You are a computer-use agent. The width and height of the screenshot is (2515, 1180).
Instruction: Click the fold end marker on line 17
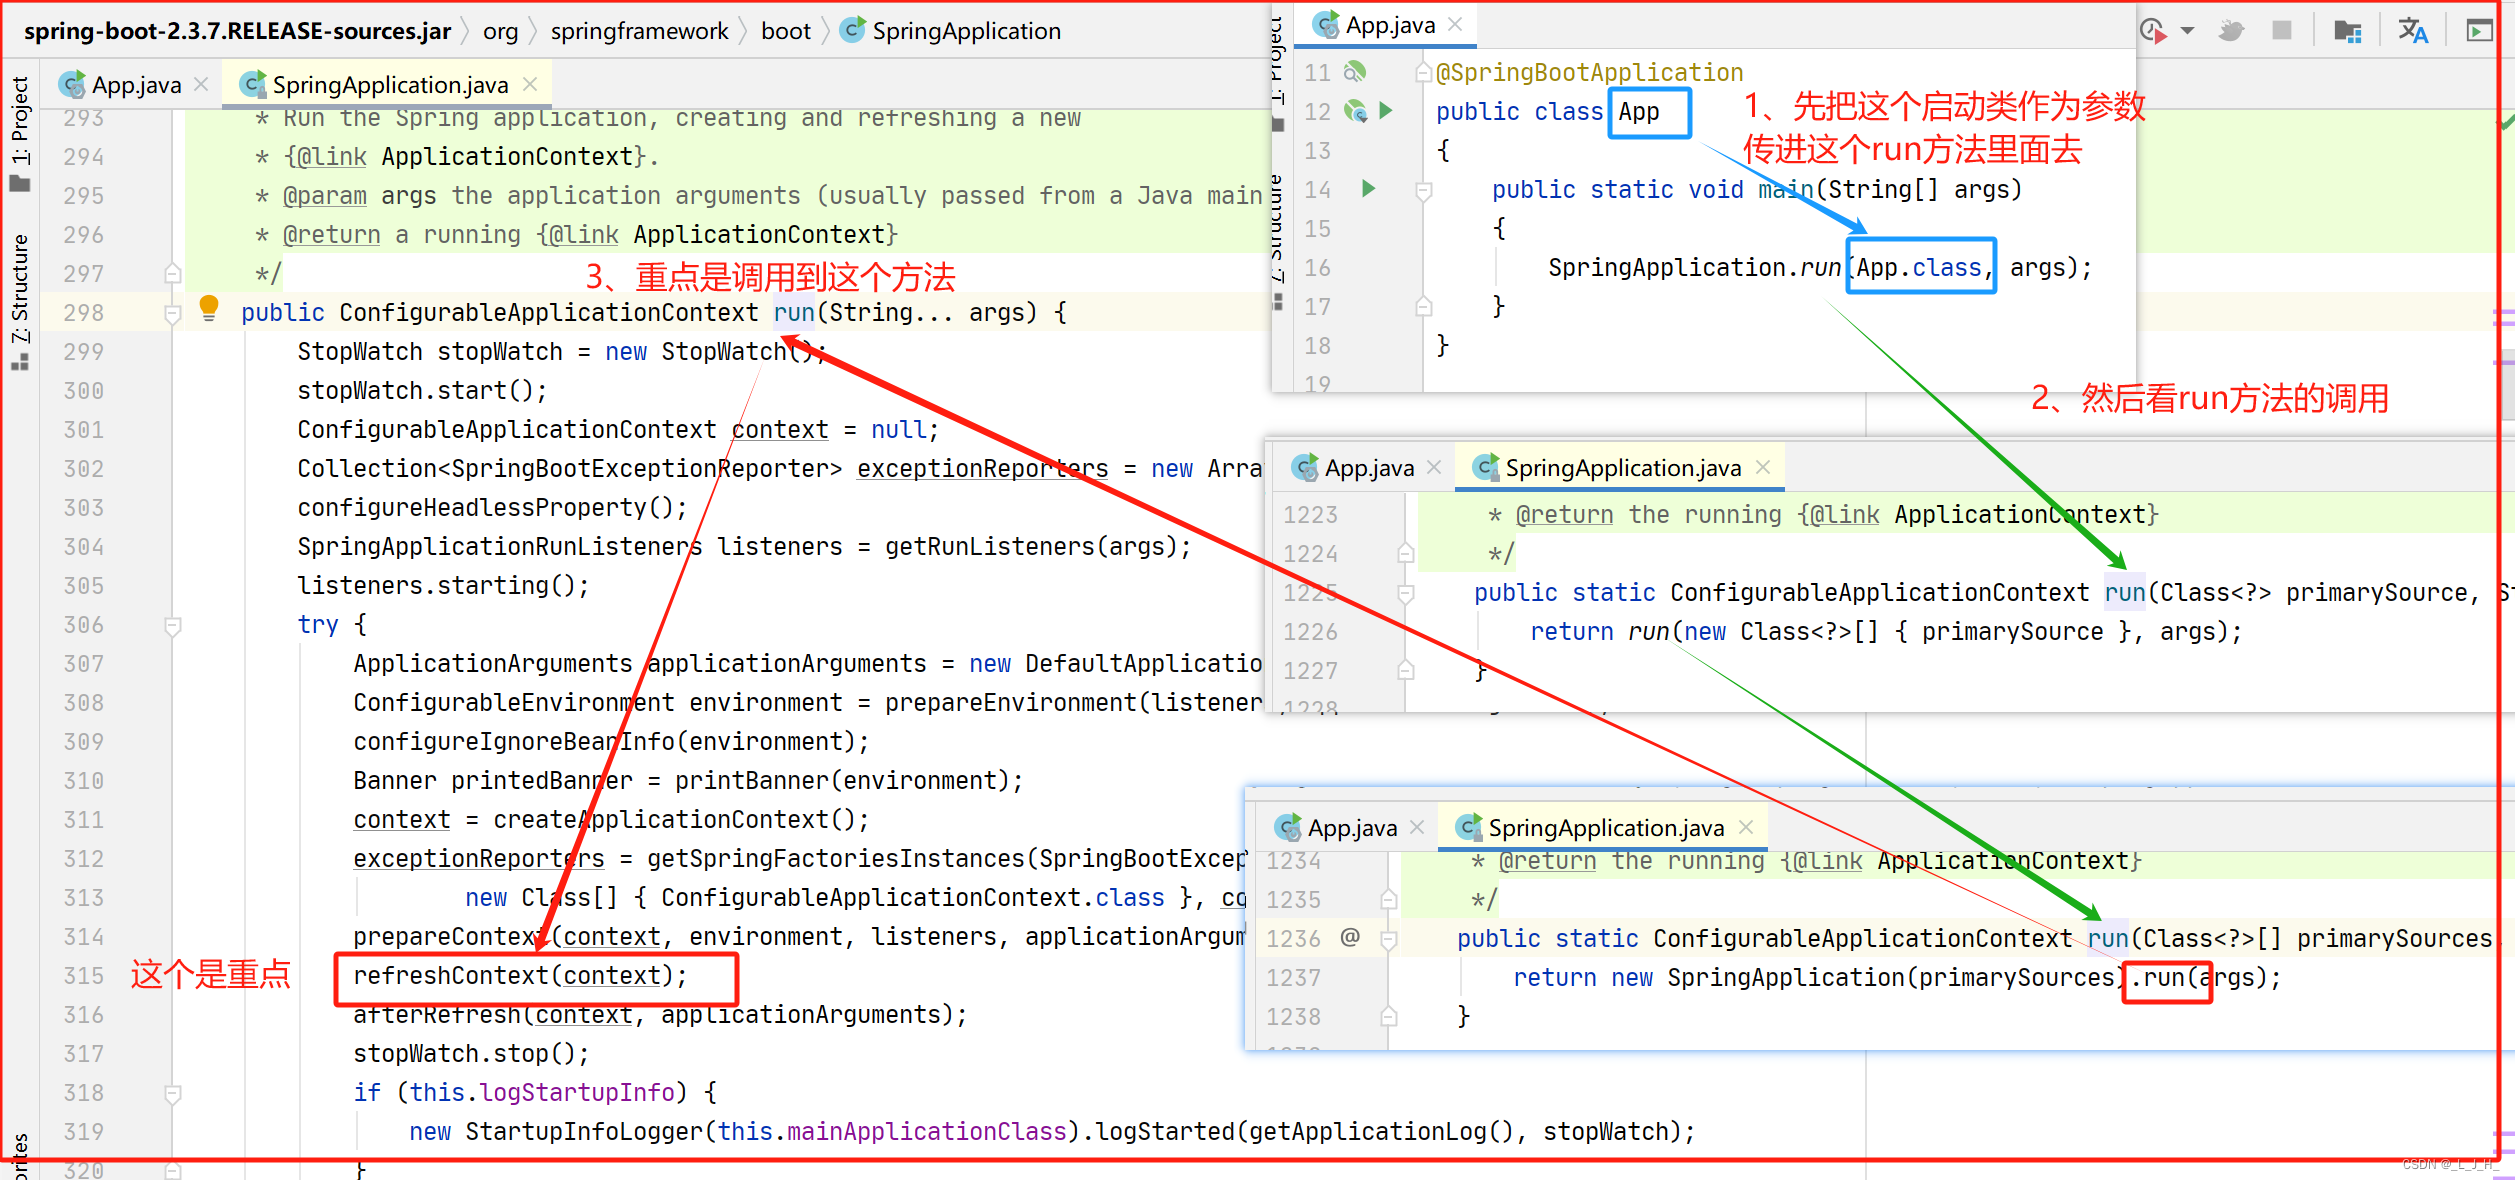1423,306
